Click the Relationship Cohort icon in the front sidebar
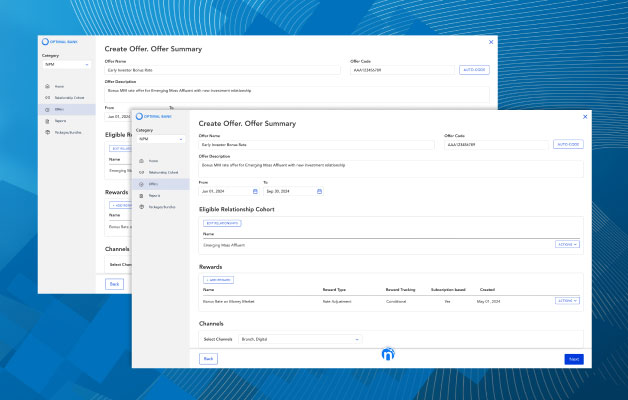The width and height of the screenshot is (628, 400). click(141, 172)
